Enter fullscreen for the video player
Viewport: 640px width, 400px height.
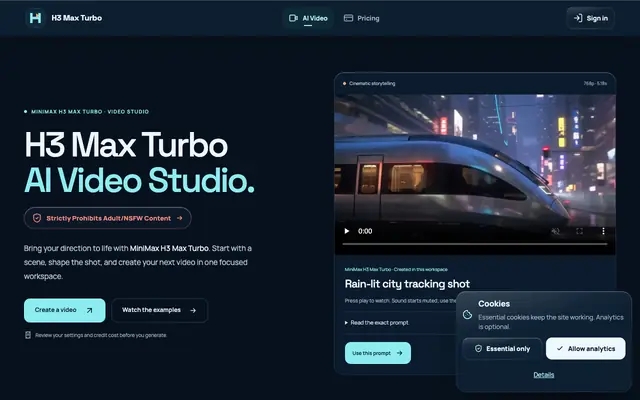(579, 231)
